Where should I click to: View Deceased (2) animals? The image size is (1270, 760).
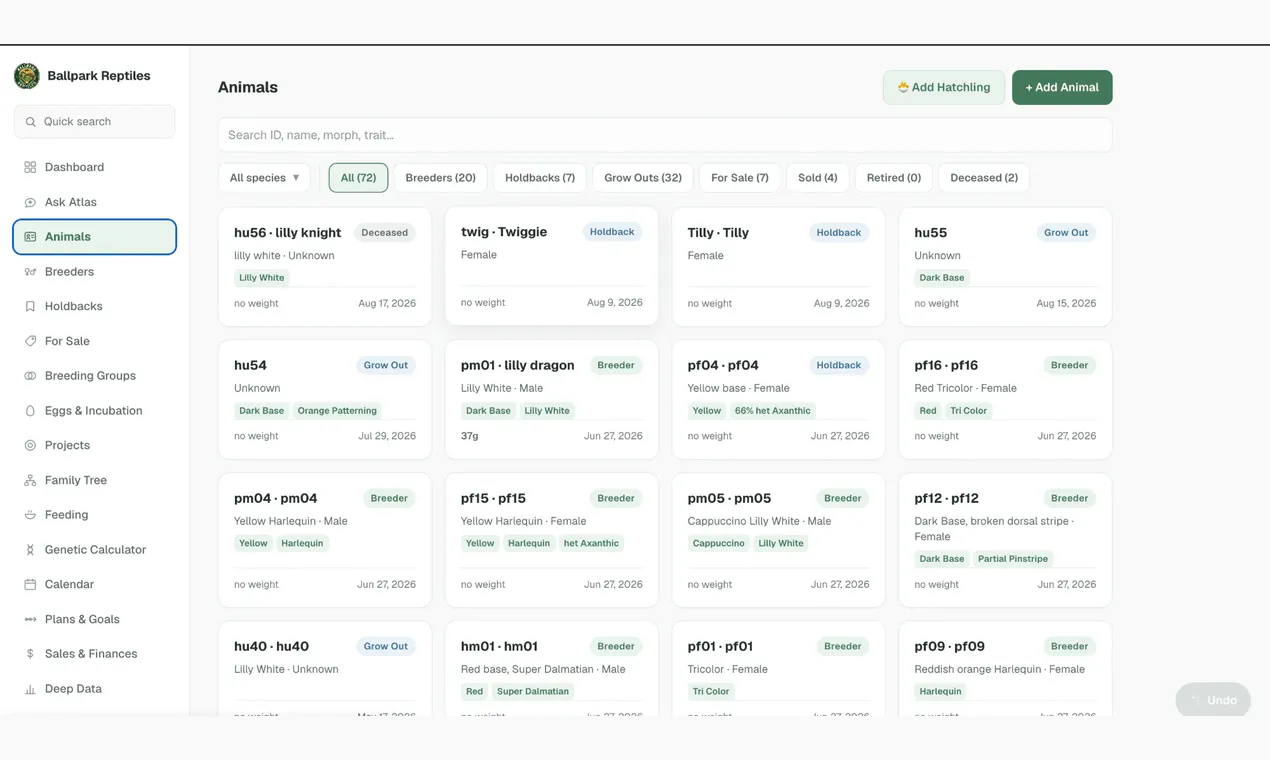(x=984, y=178)
